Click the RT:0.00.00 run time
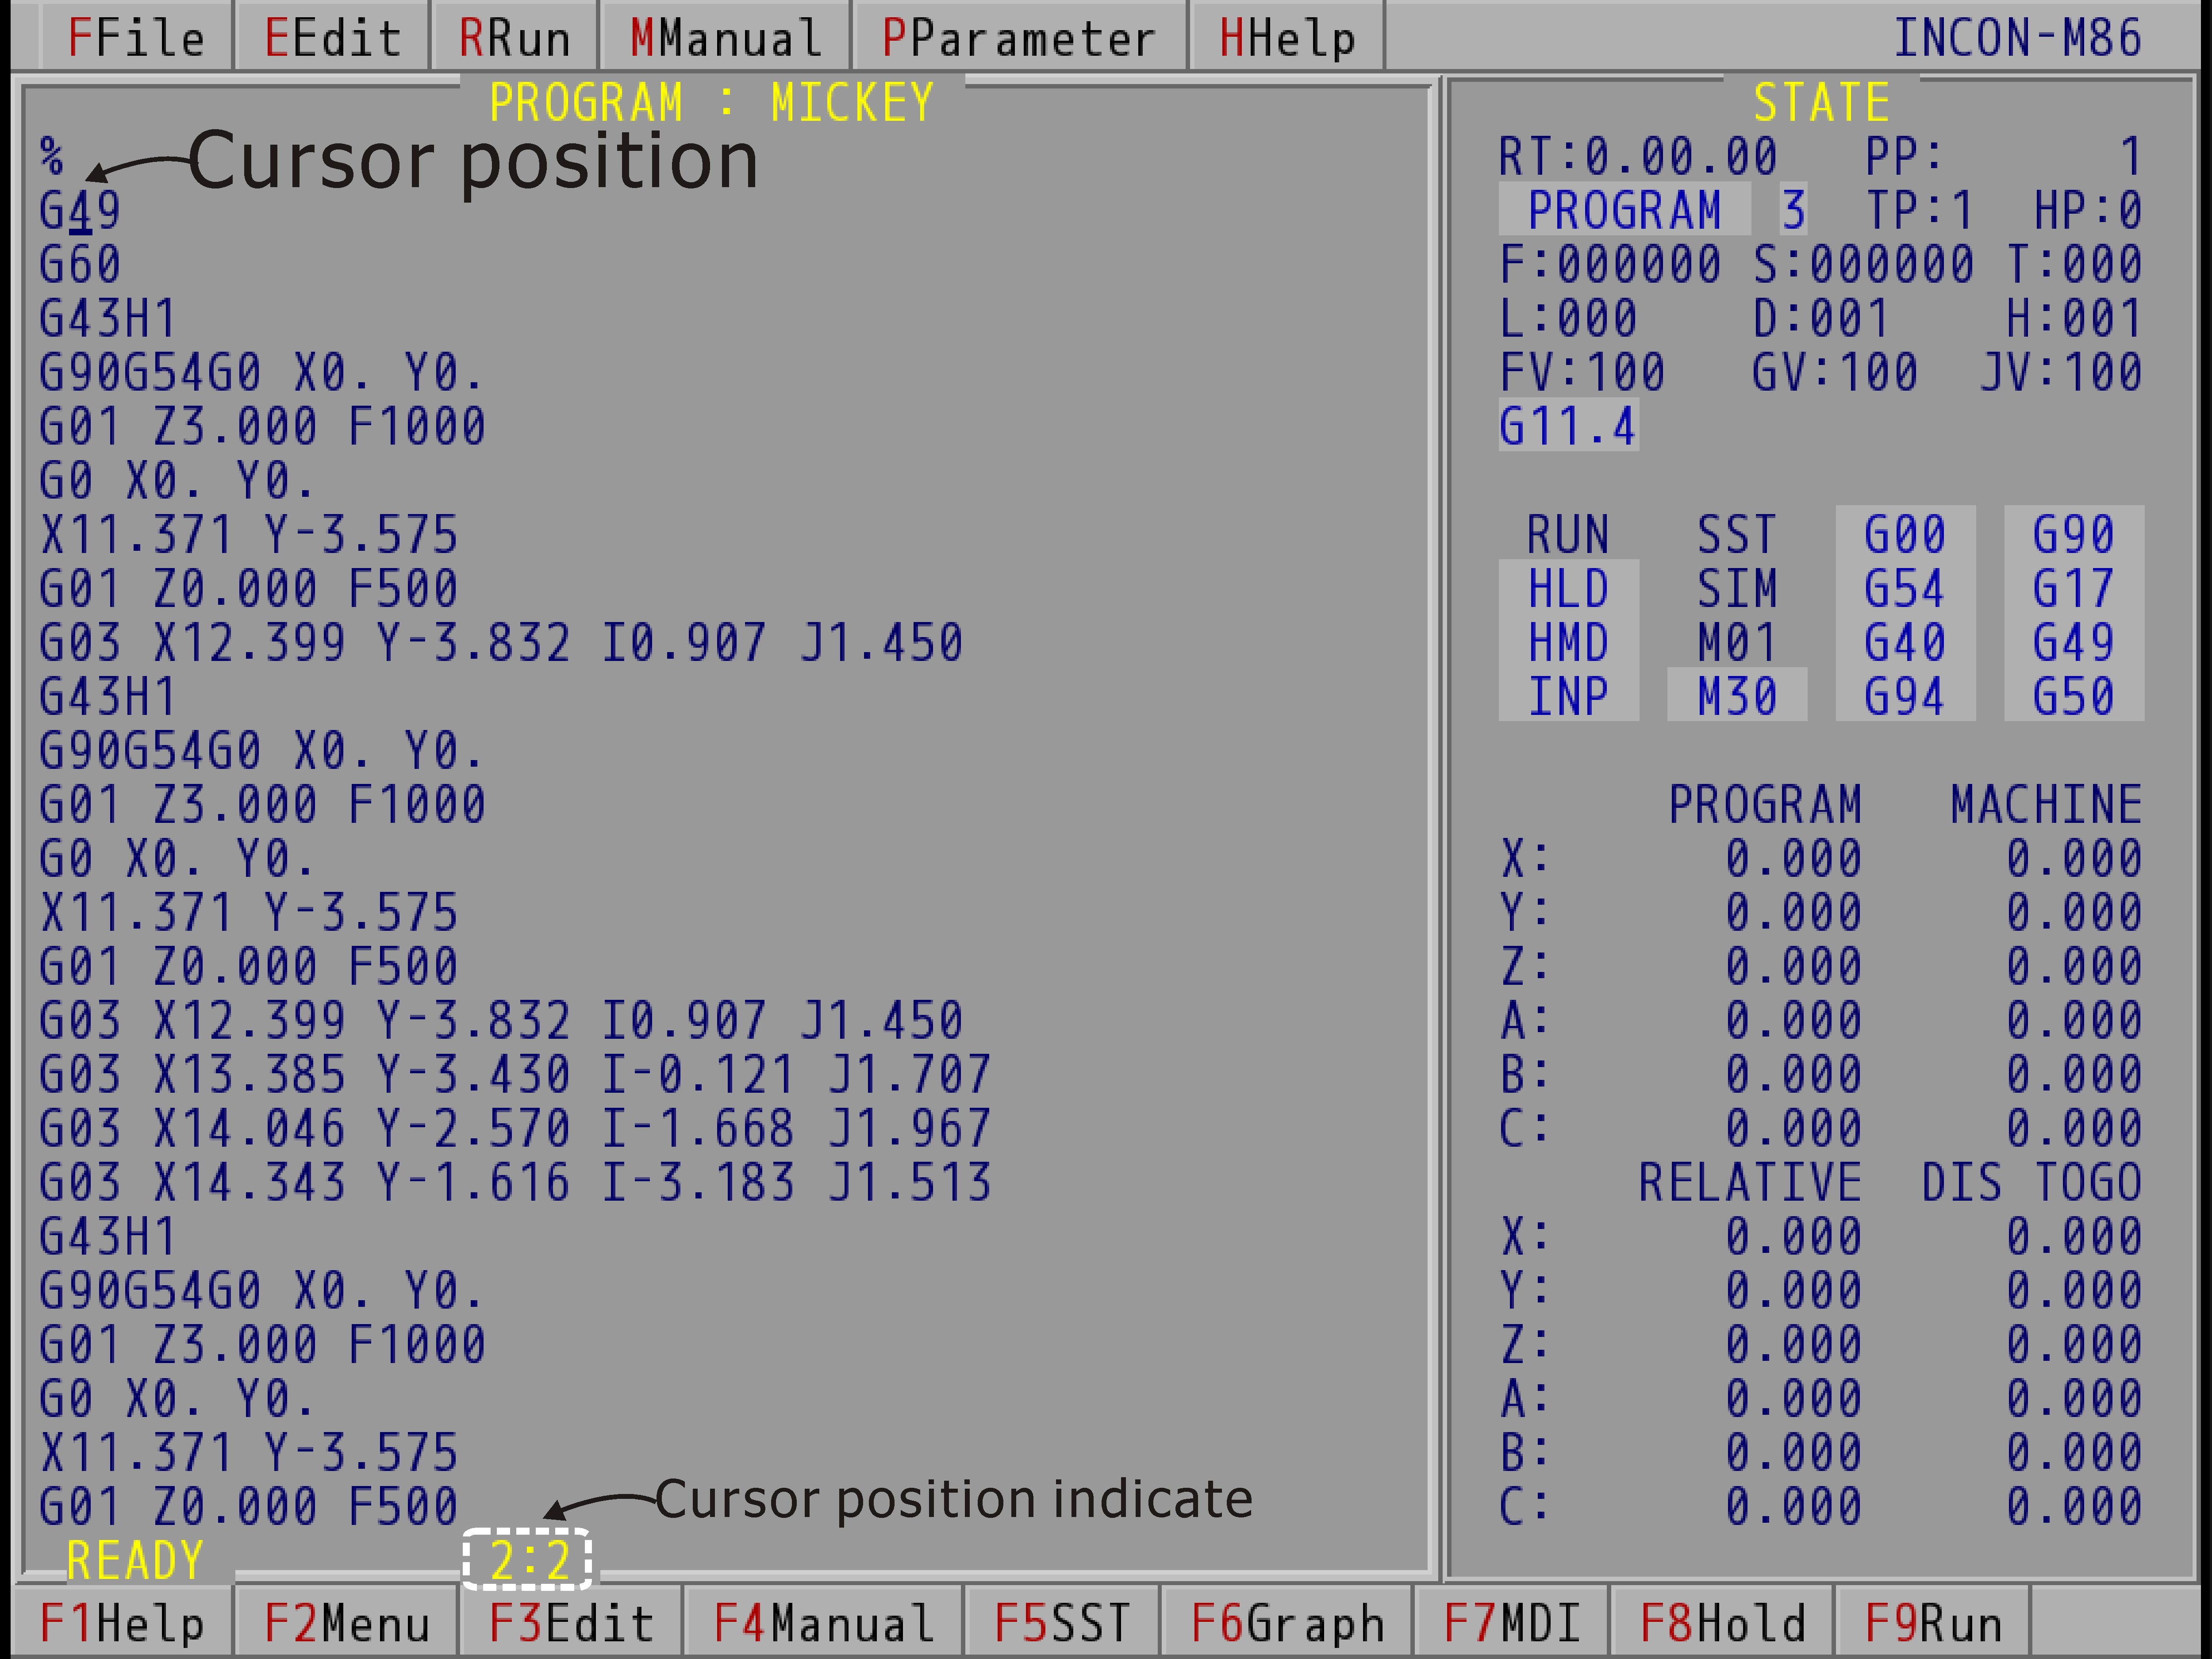This screenshot has width=2212, height=1659. pyautogui.click(x=1638, y=157)
